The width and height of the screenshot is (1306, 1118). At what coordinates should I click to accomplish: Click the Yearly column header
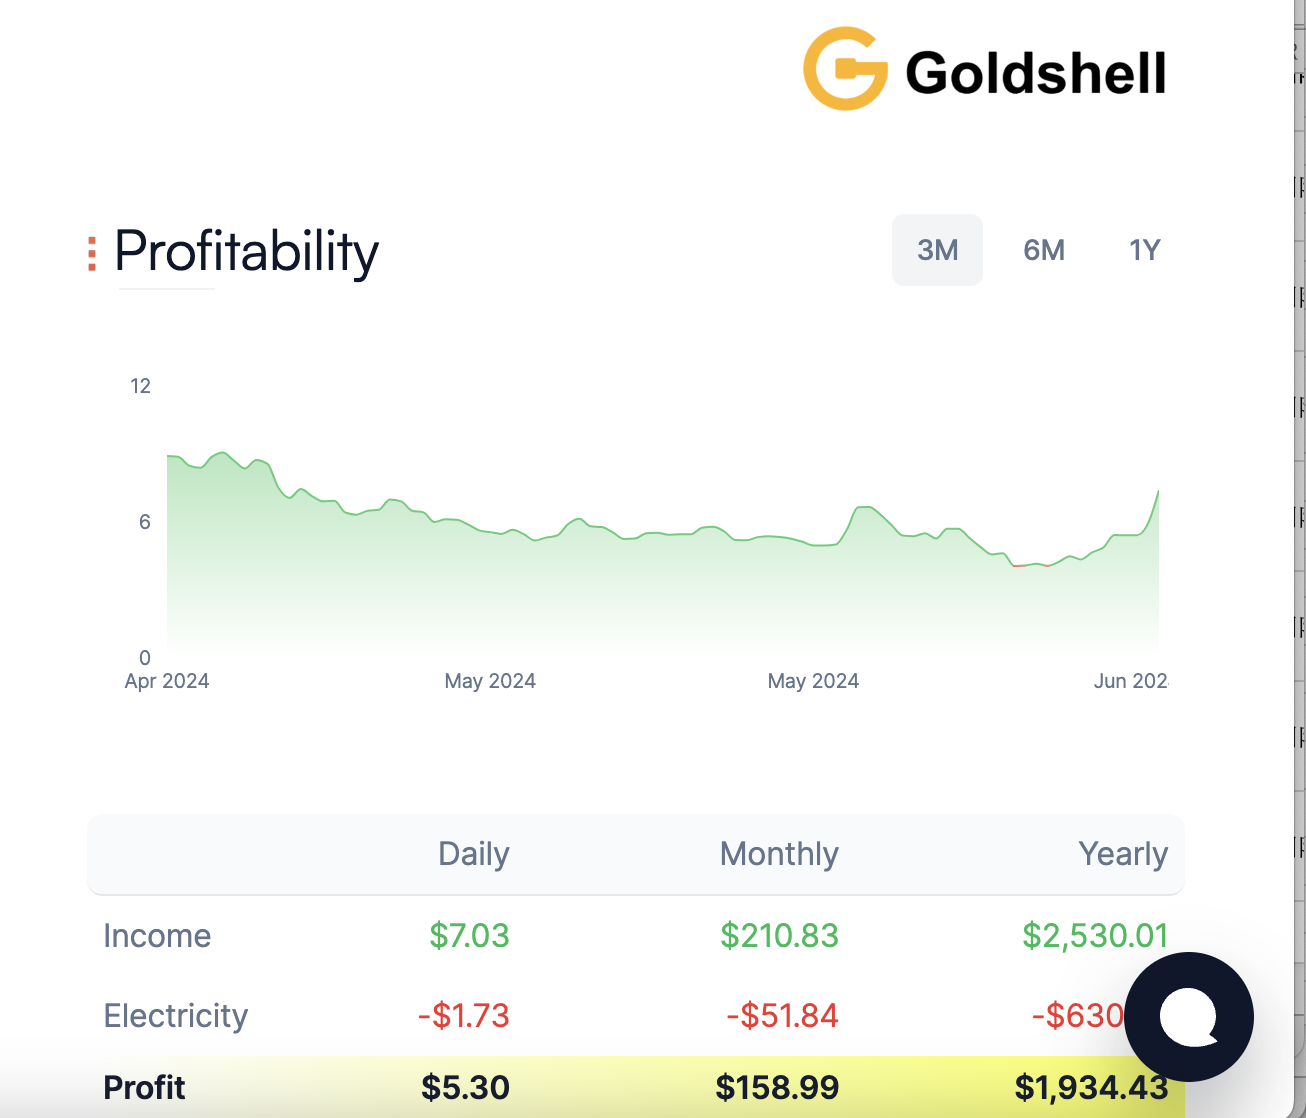1122,854
